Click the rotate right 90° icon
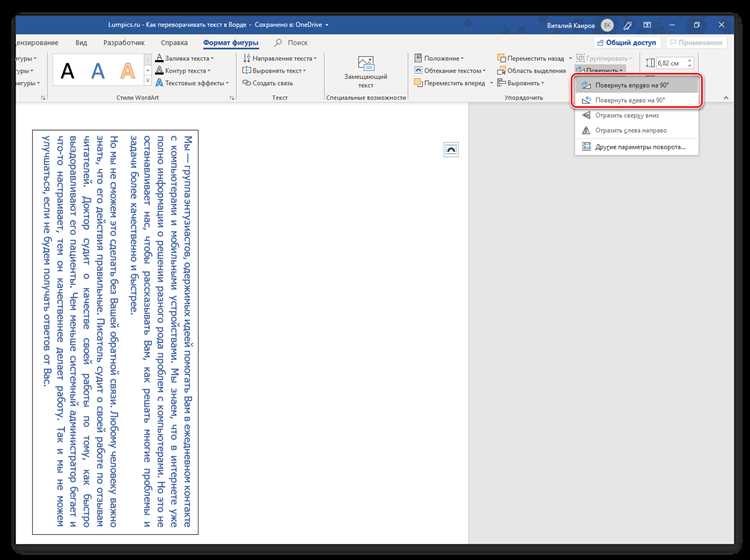This screenshot has width=750, height=560. pyautogui.click(x=586, y=85)
